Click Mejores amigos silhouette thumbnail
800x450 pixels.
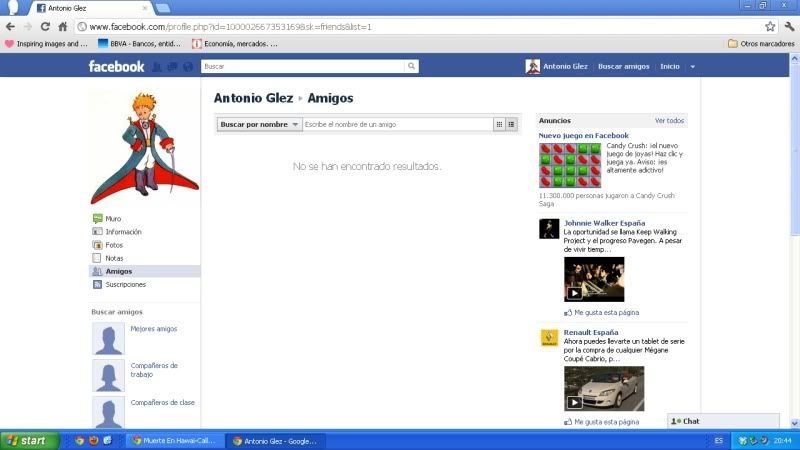click(x=108, y=339)
